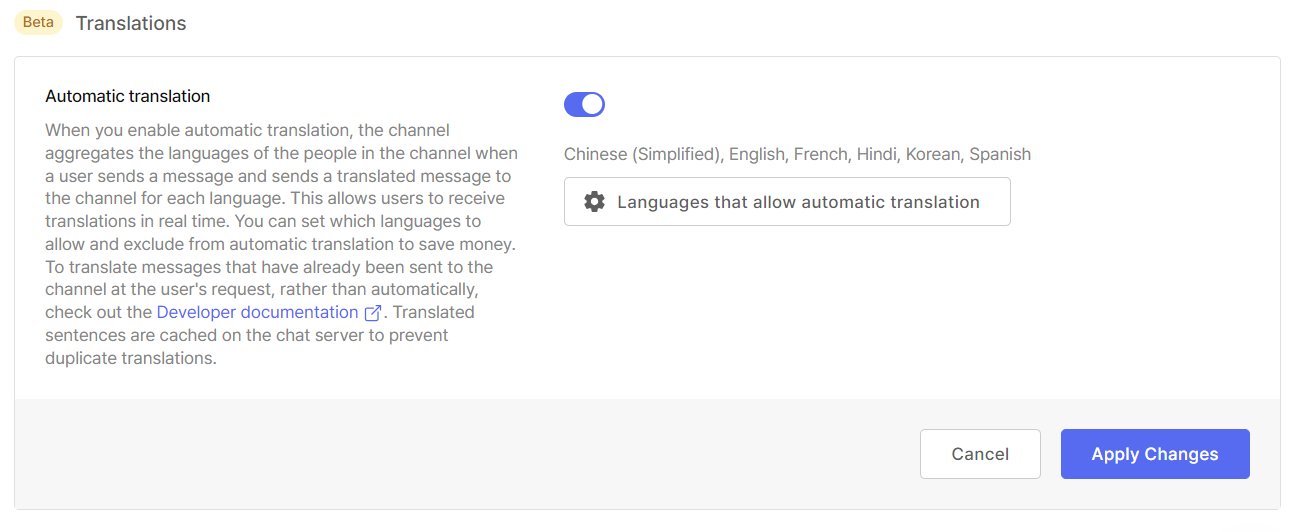
Task: Click the enabled languages list text
Action: (797, 154)
